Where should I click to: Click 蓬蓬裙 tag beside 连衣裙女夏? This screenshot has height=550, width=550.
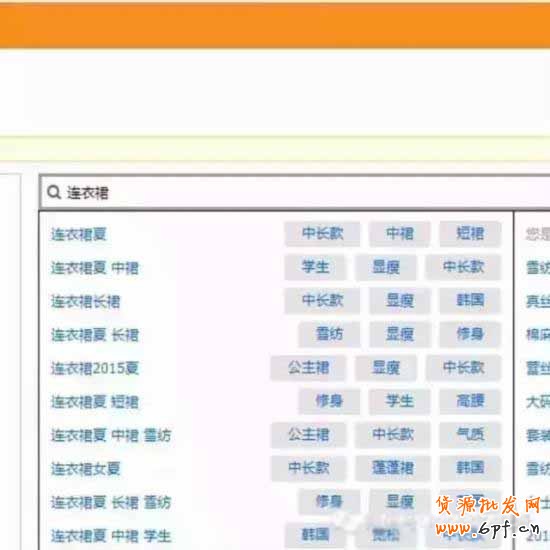(x=393, y=468)
